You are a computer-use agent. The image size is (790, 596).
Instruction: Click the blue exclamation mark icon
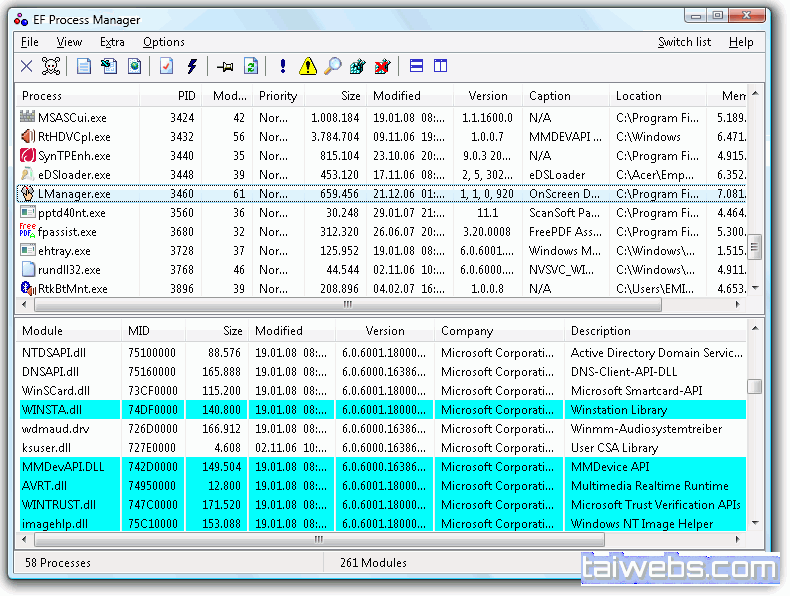(x=283, y=67)
